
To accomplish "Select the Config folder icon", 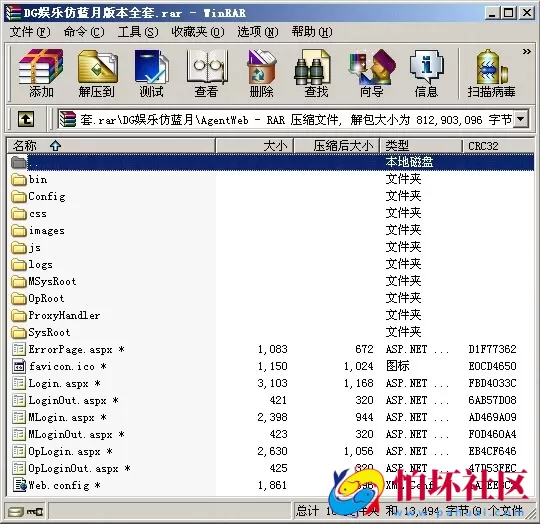I will [x=19, y=197].
